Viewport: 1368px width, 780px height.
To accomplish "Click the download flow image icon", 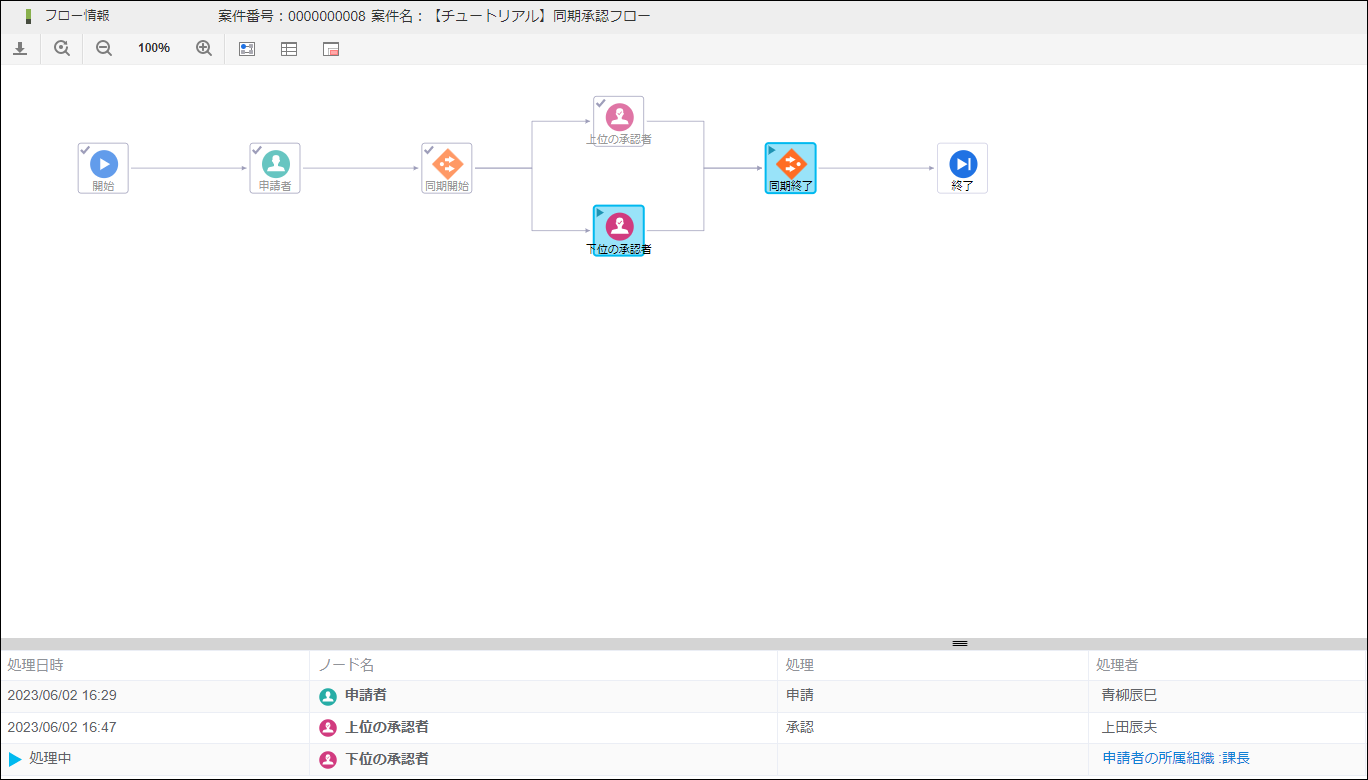I will coord(20,48).
